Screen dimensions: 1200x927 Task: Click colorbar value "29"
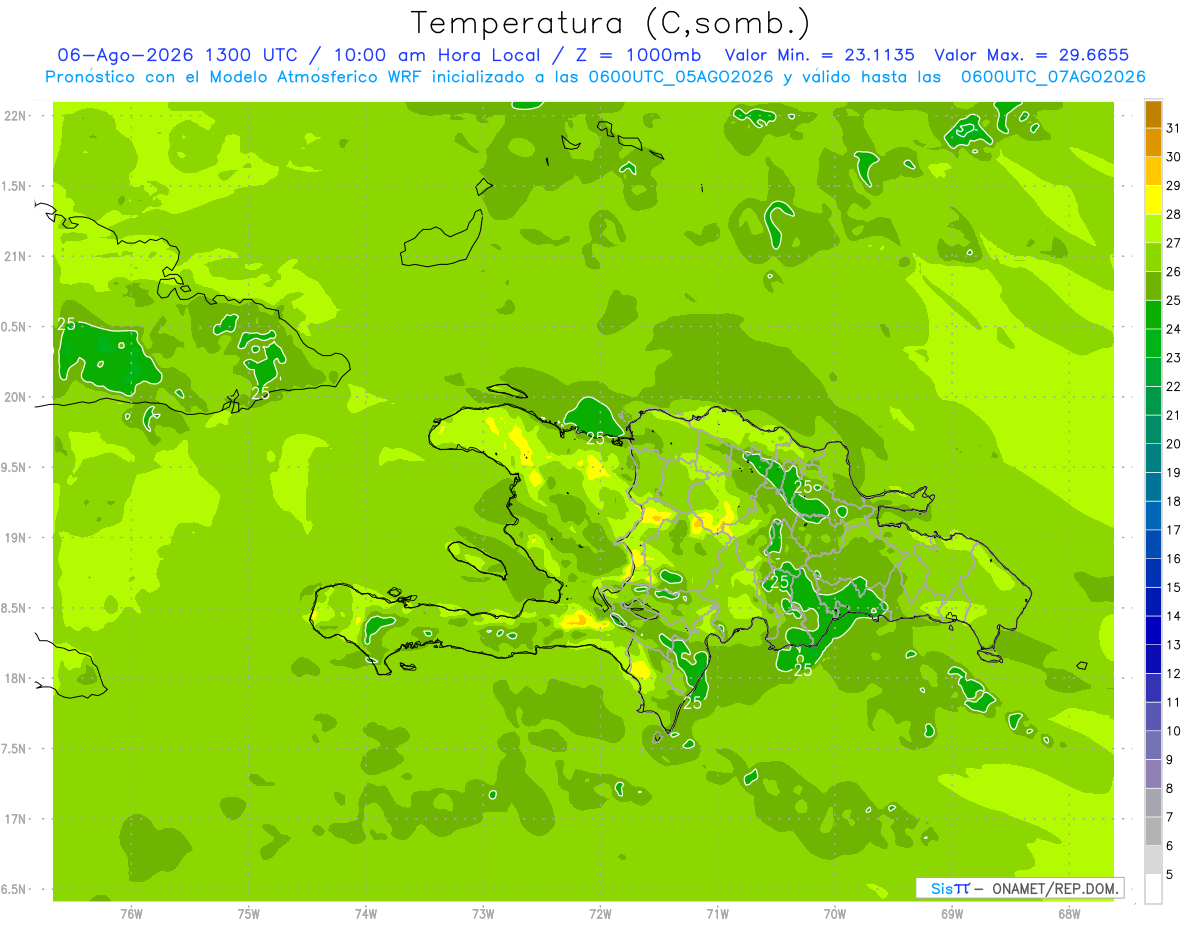click(1174, 186)
